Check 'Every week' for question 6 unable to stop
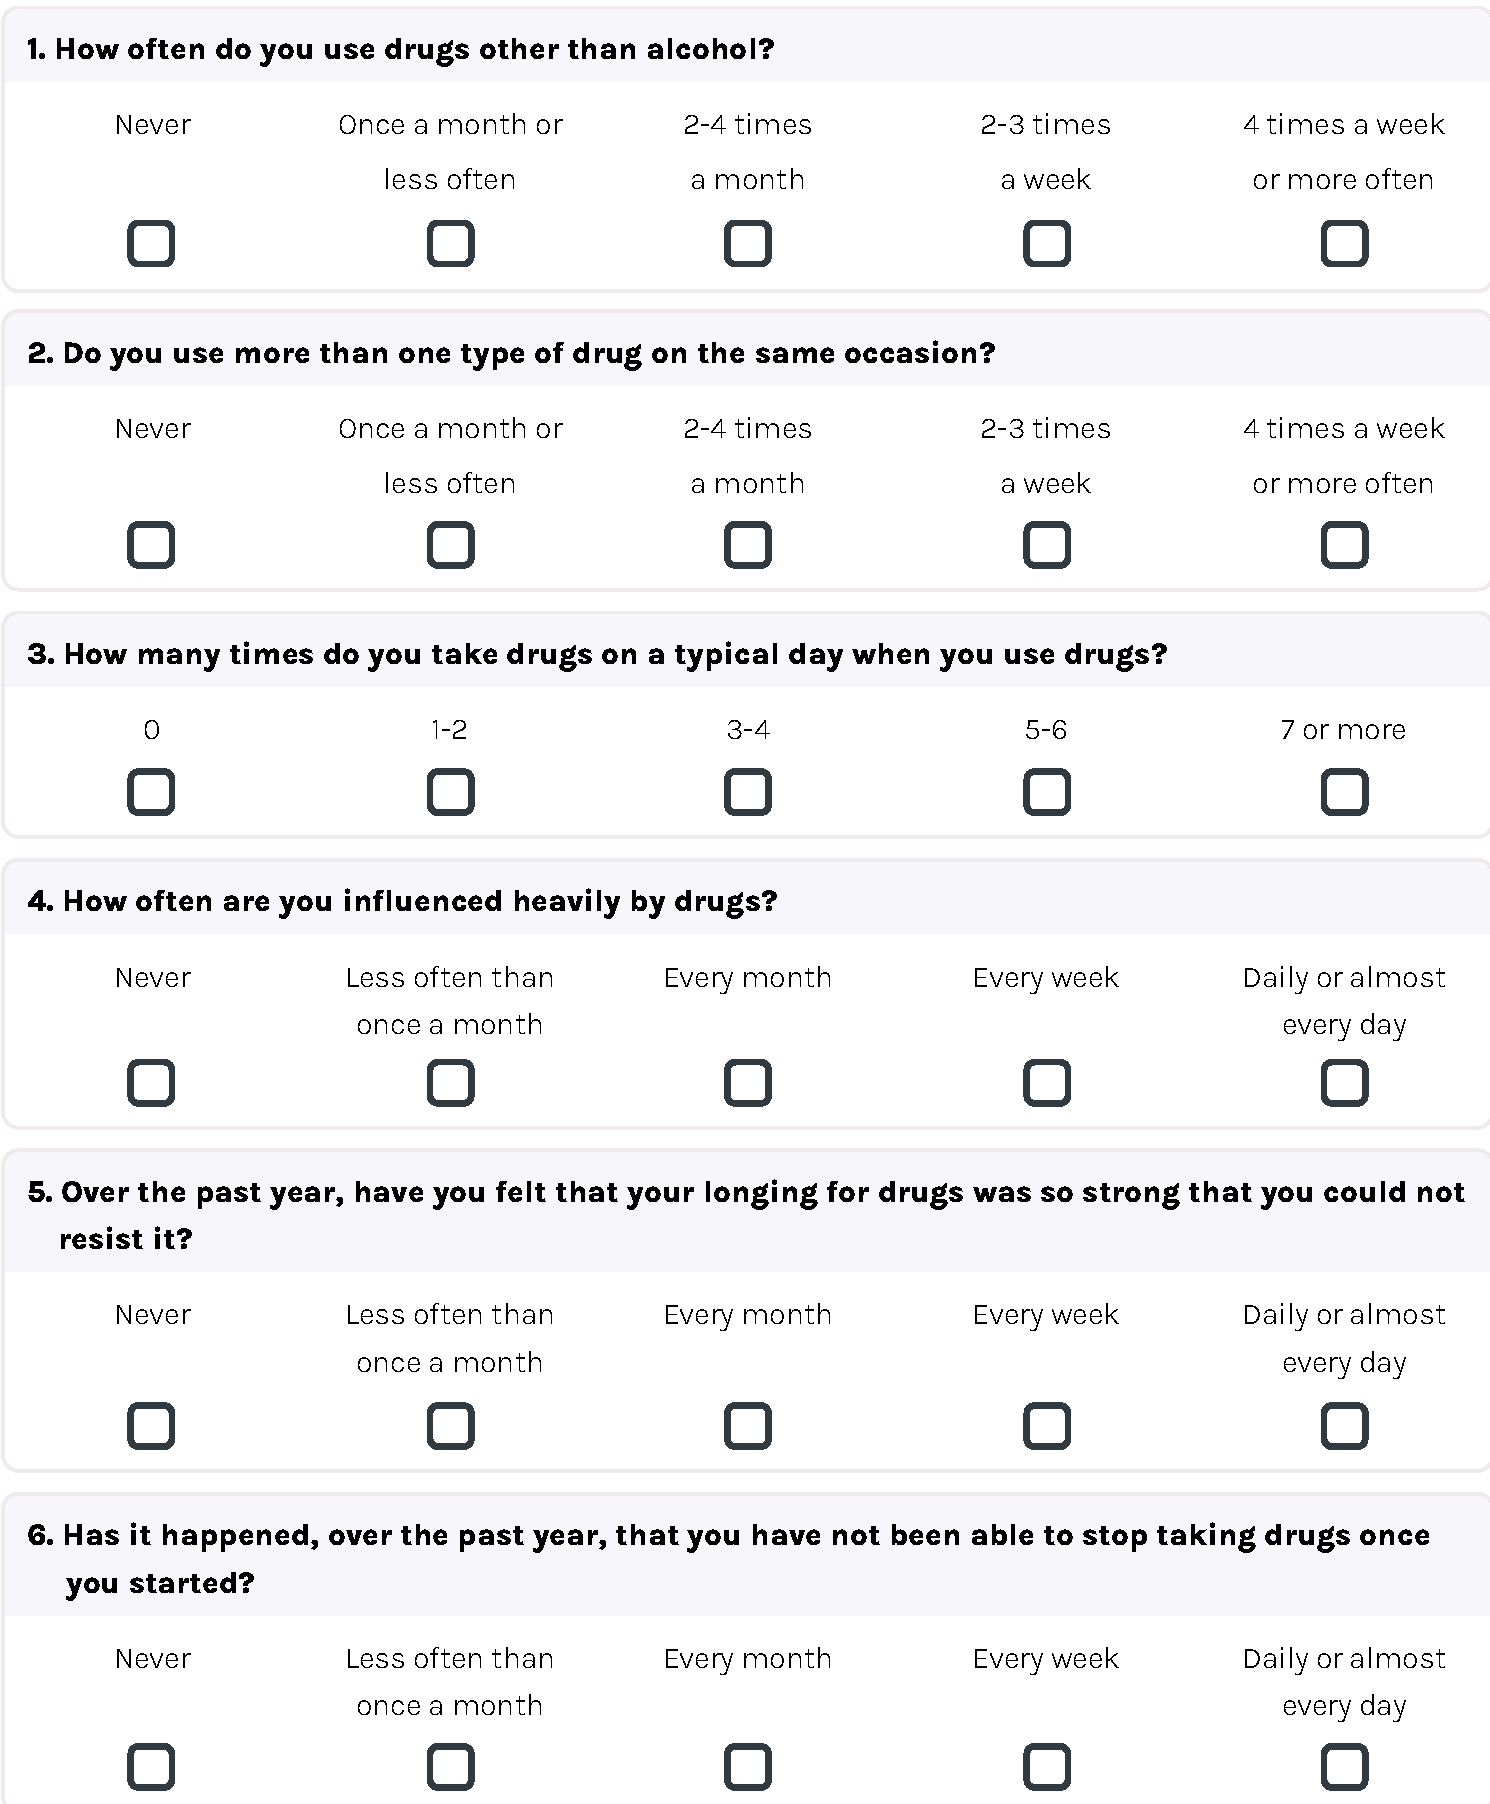 click(x=1047, y=1768)
